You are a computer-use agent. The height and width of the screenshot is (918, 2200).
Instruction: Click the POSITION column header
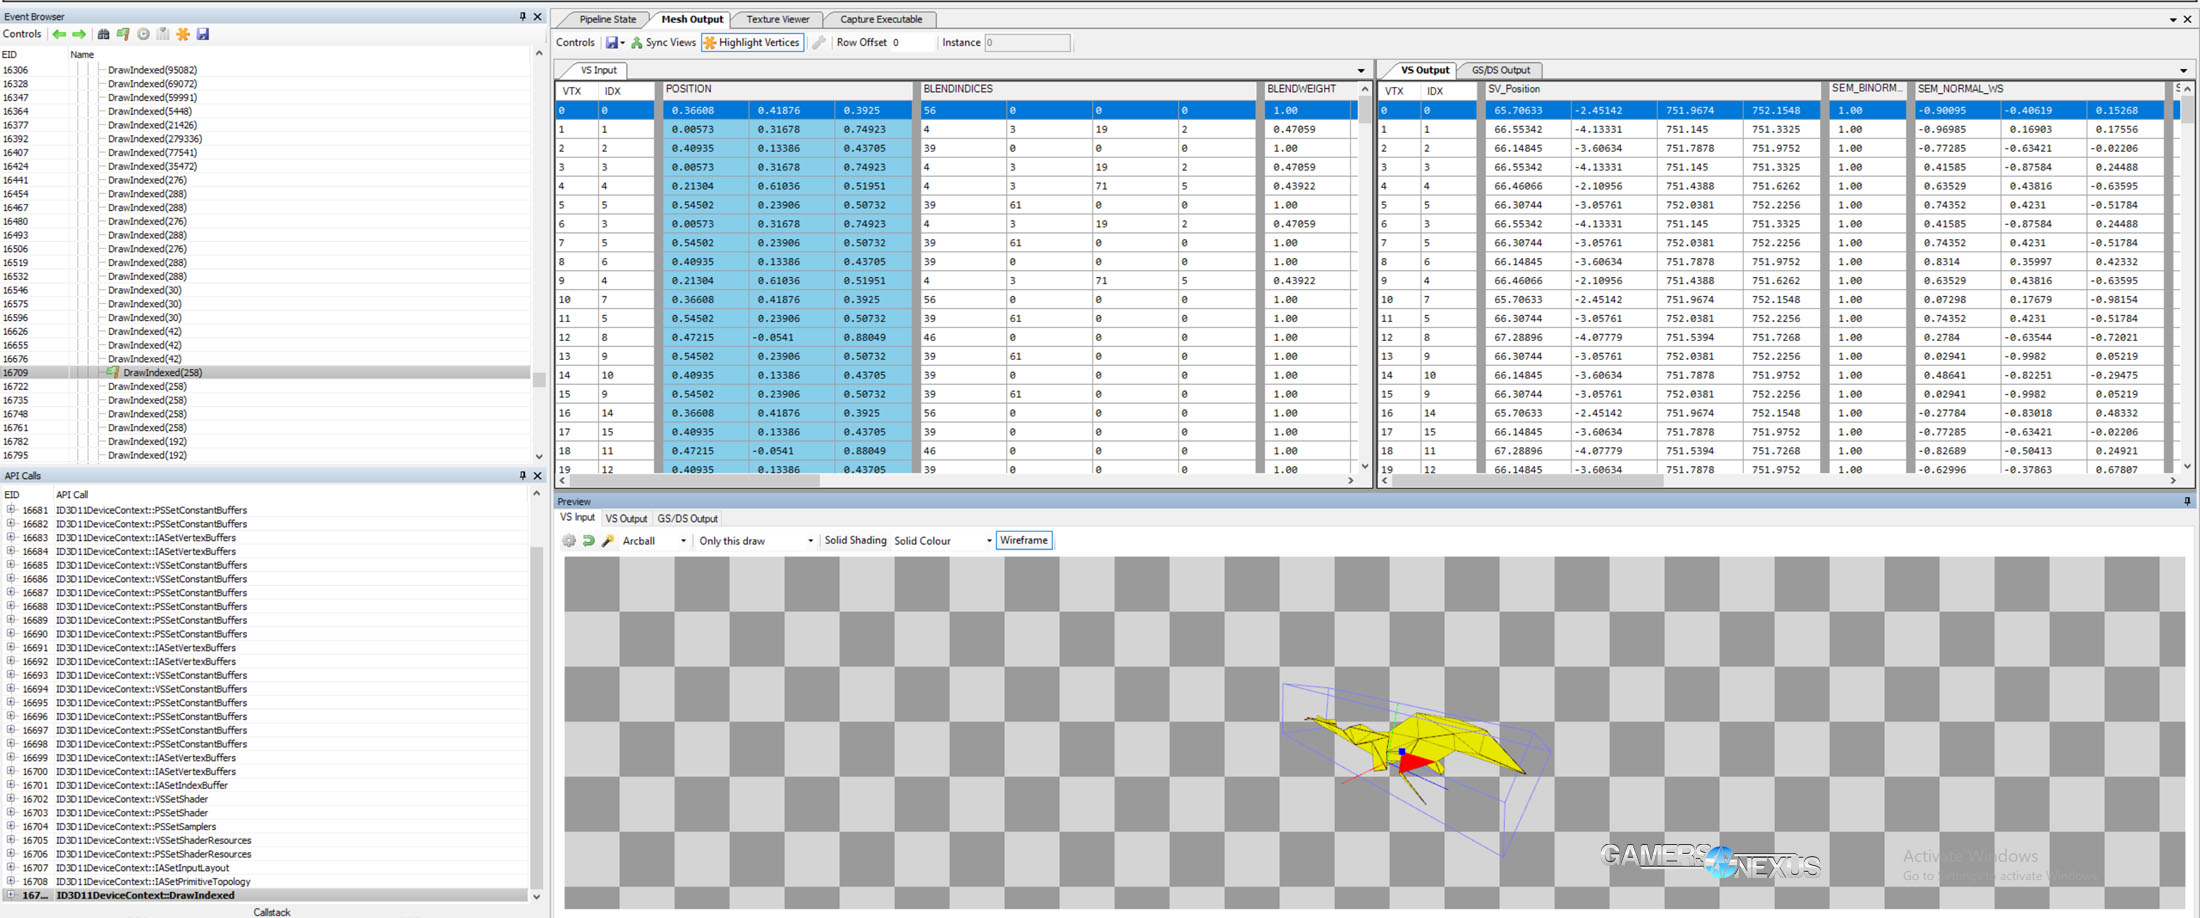click(x=786, y=90)
